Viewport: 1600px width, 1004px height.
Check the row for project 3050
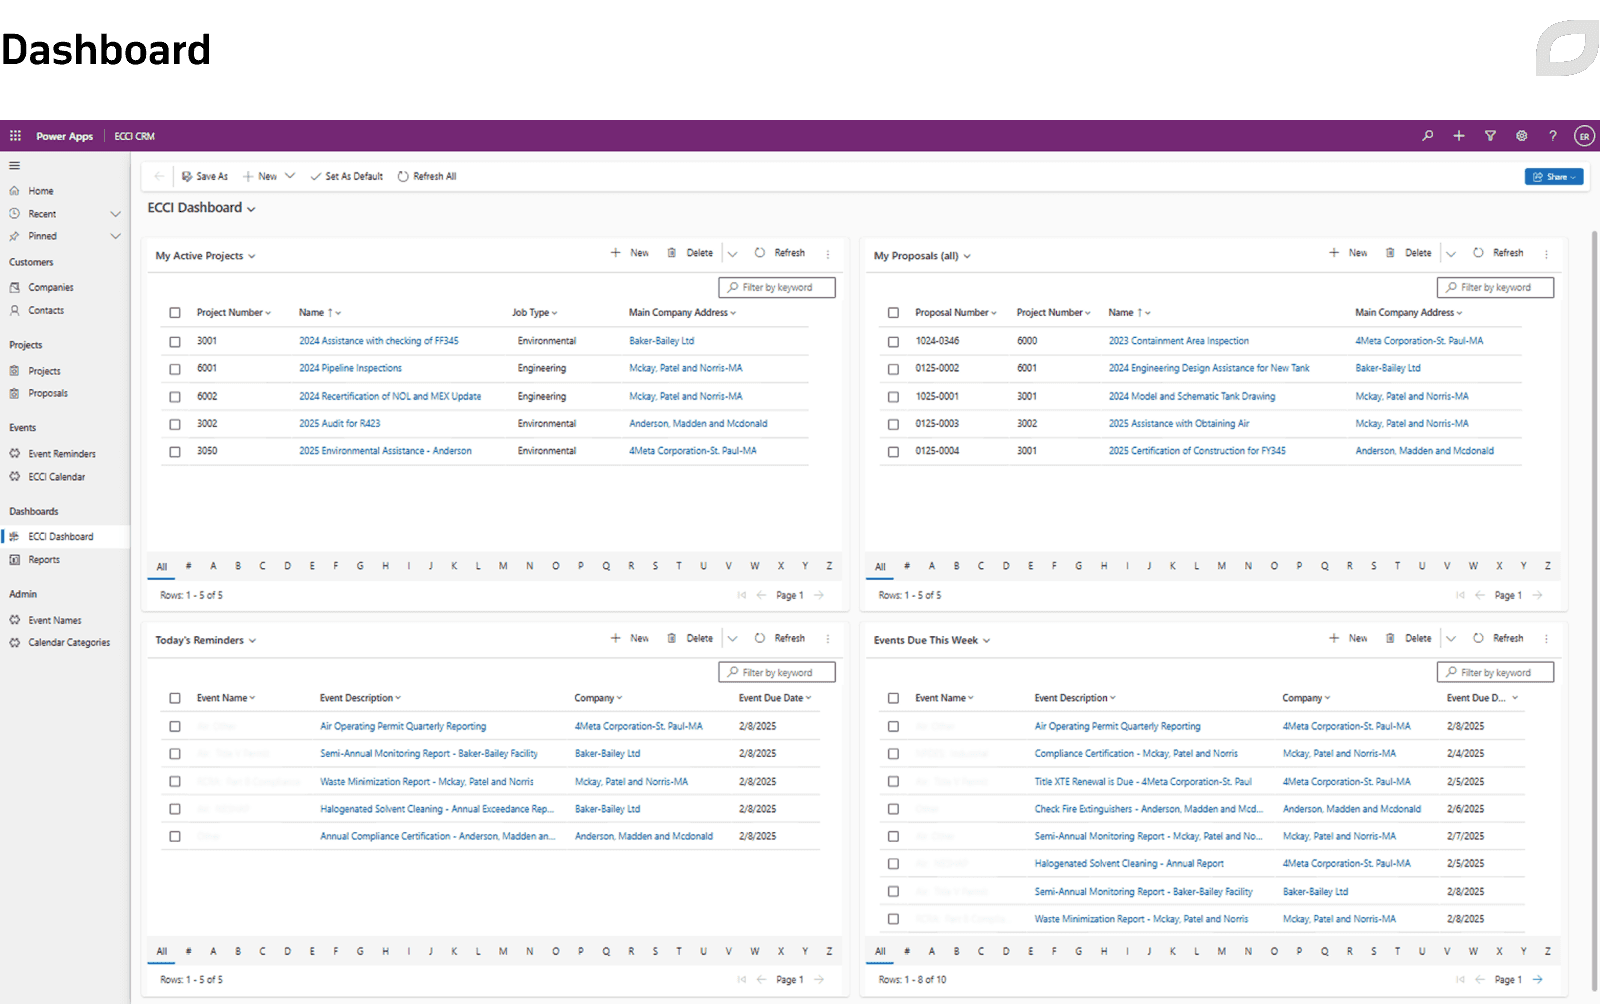tap(175, 452)
